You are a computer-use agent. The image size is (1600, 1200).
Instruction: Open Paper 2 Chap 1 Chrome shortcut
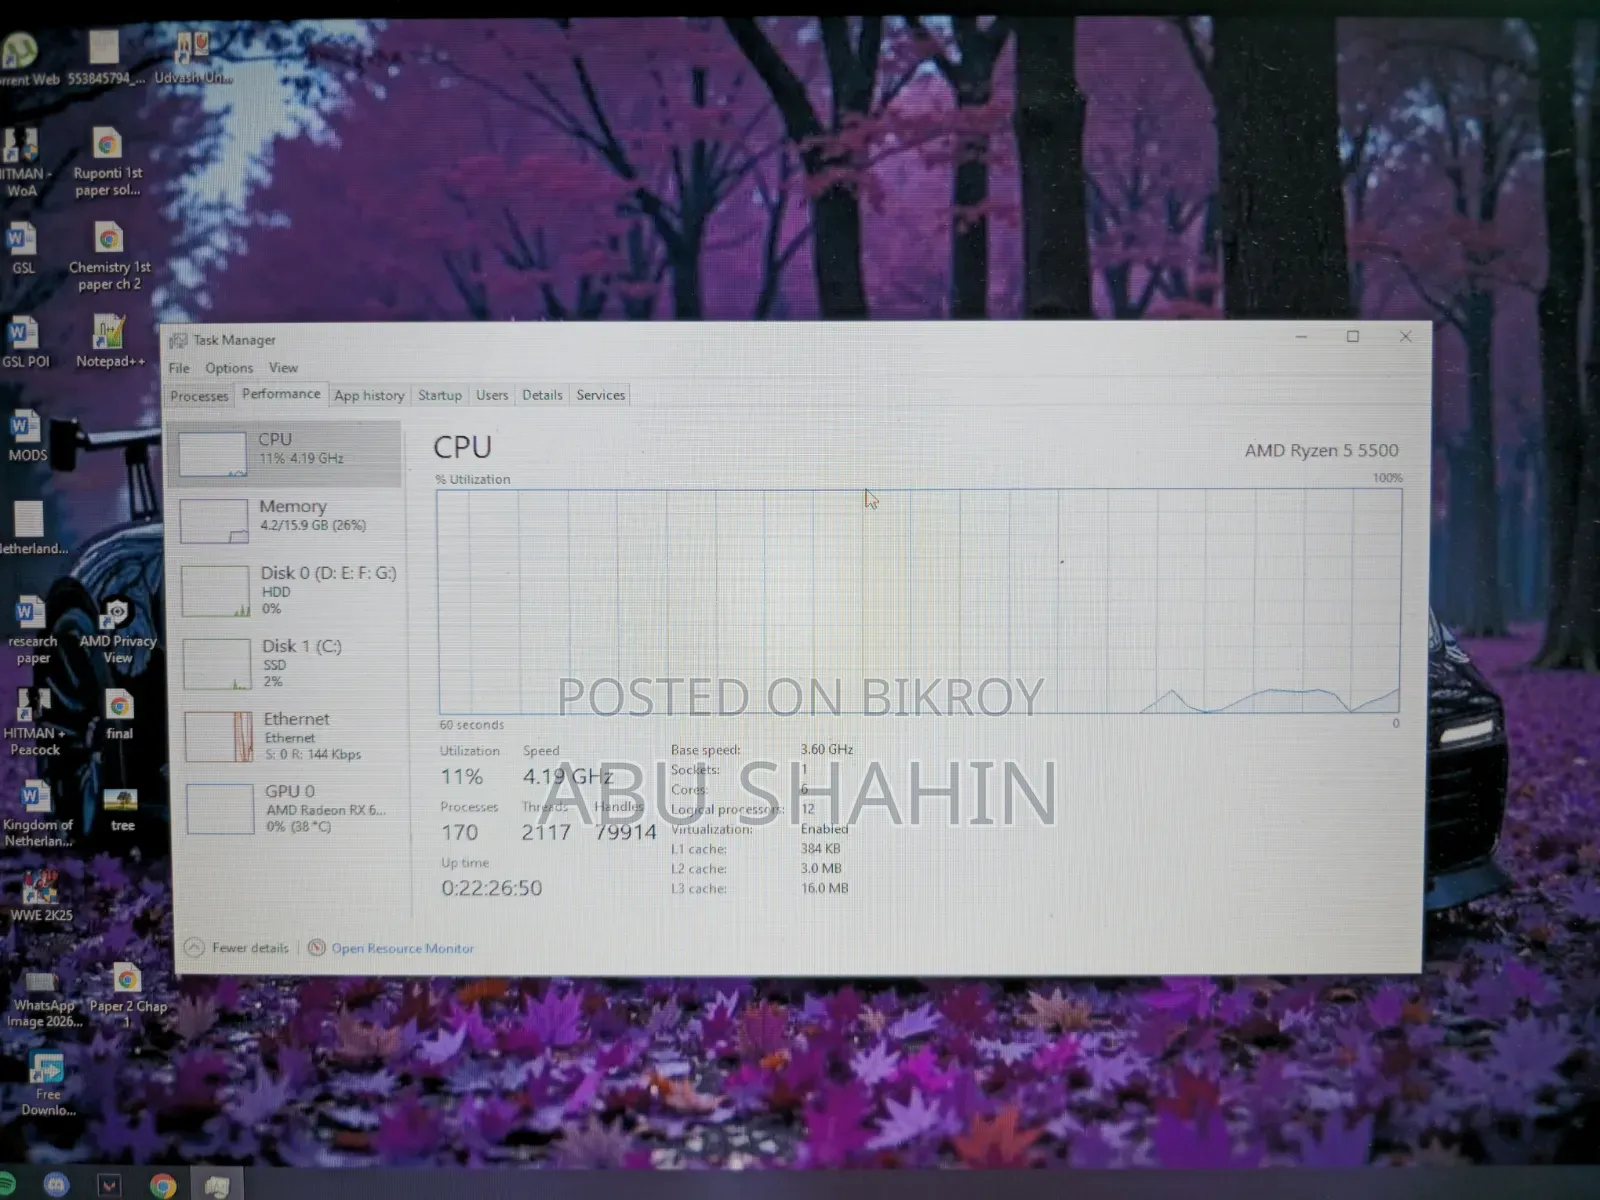(128, 995)
